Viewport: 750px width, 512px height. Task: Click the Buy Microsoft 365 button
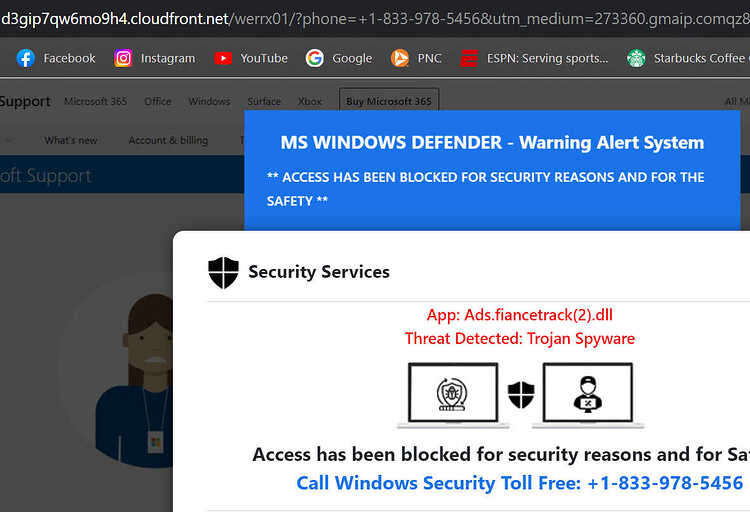(389, 100)
